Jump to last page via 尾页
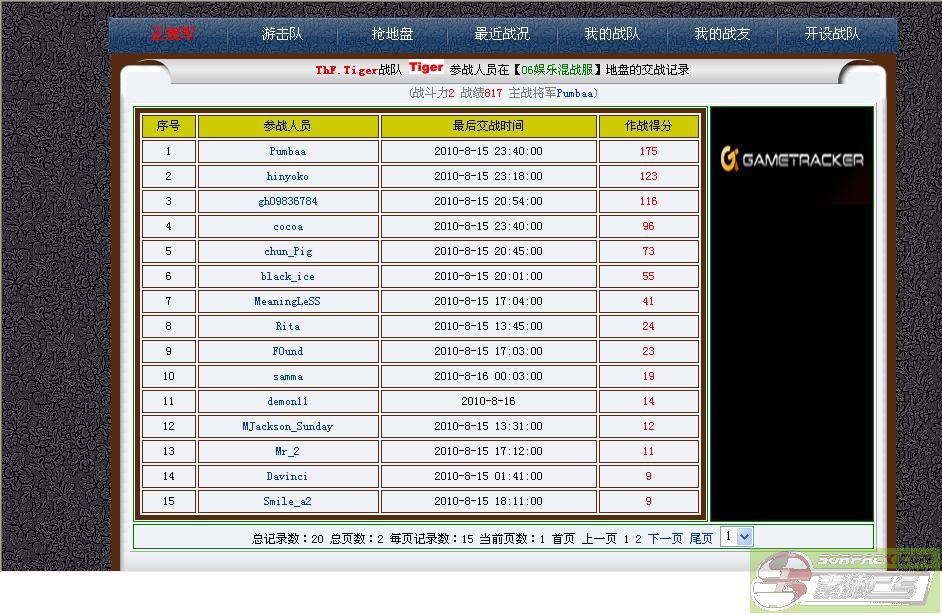This screenshot has height=615, width=942. tap(701, 539)
